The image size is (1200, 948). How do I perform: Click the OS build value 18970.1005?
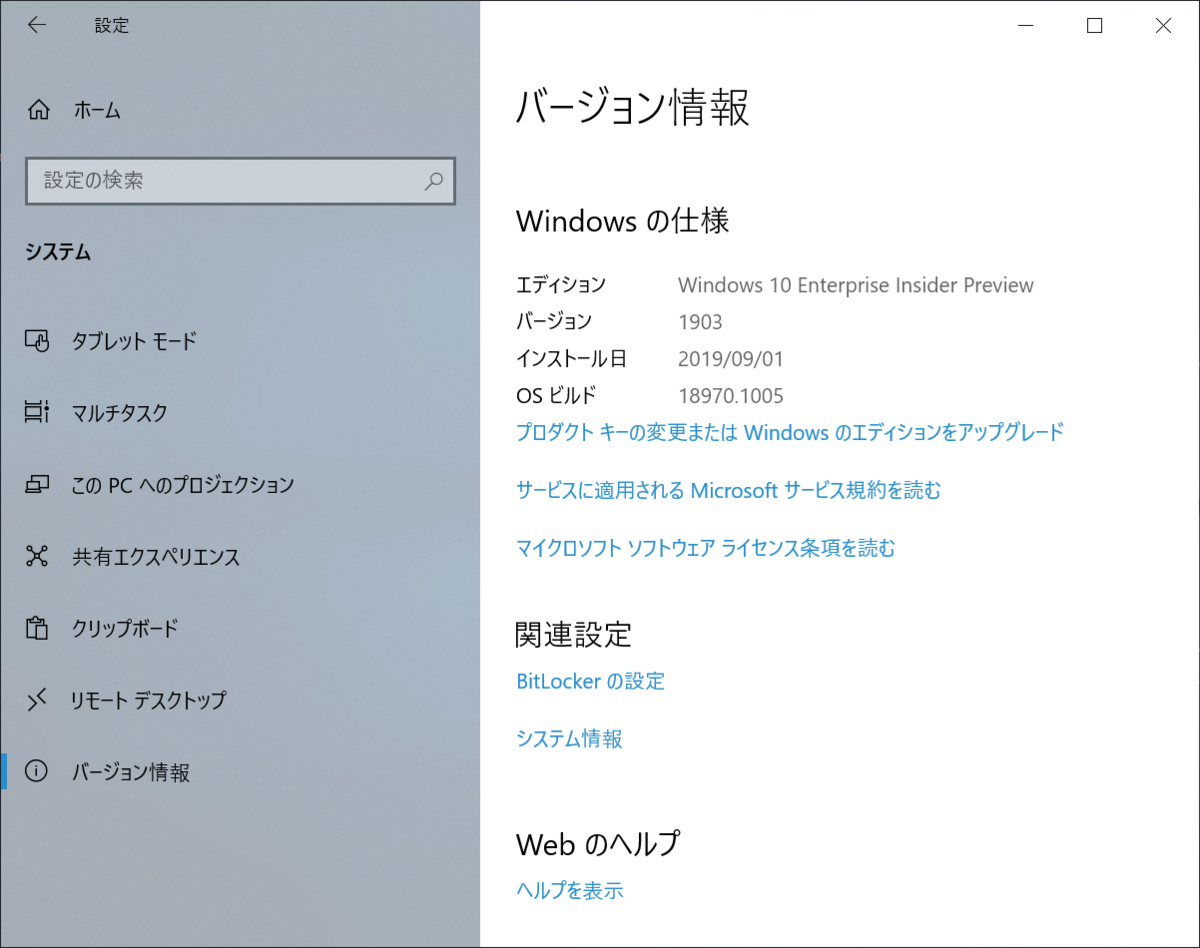tap(731, 395)
